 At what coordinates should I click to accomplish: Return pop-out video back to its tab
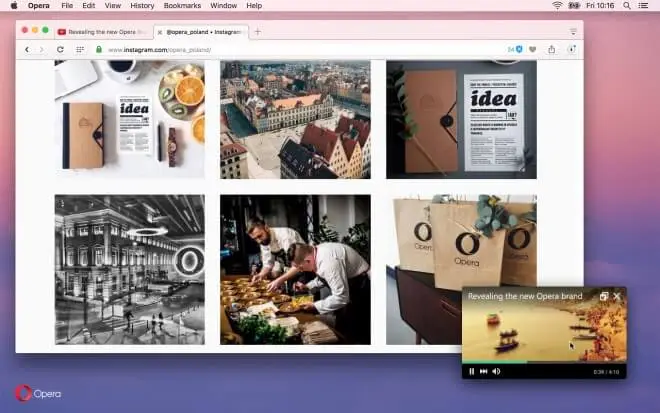[x=604, y=296]
